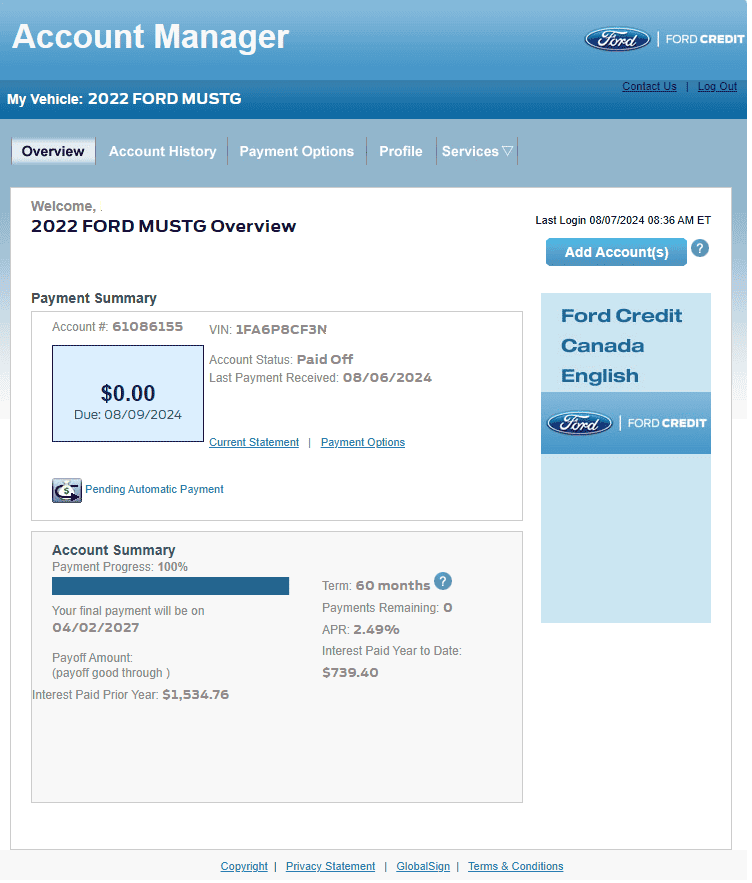Click the 60 months term value
This screenshot has width=752, height=883.
coord(395,588)
